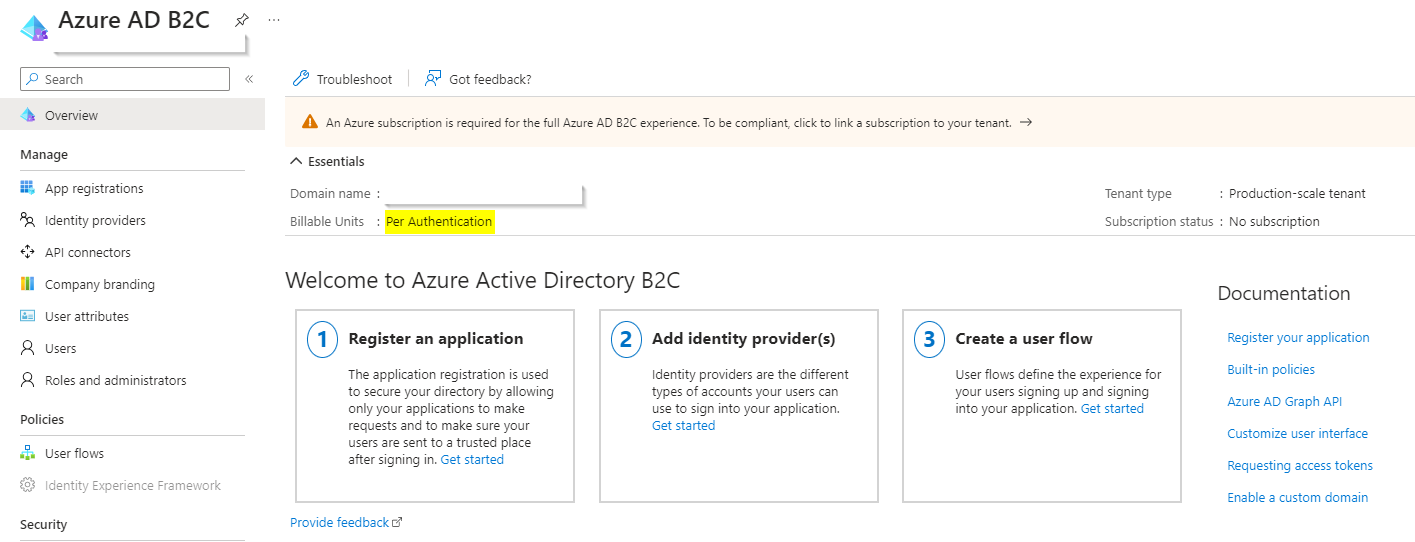Click step 2 circle icon
Viewport: 1415px width, 542px height.
click(626, 340)
